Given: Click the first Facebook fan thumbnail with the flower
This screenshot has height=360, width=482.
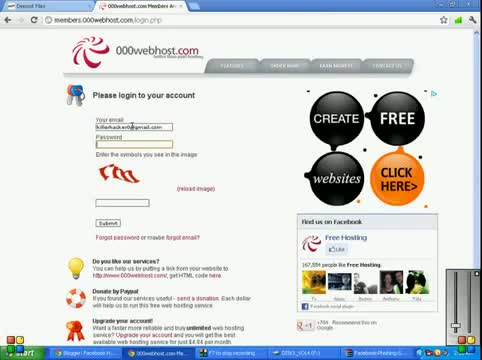Looking at the screenshot, I should pos(314,282).
